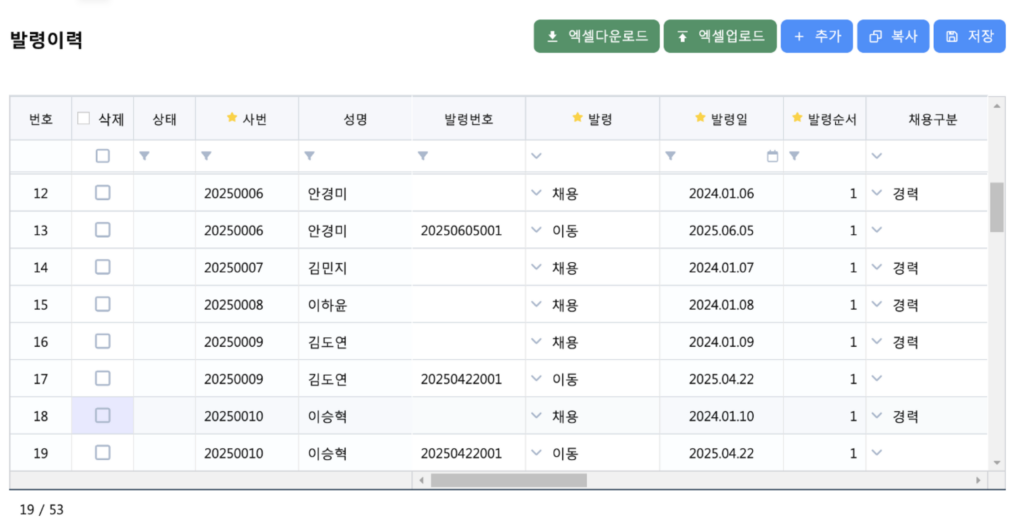The height and width of the screenshot is (524, 1024).
Task: Click the filter icon under 발령일 column
Action: tap(670, 156)
